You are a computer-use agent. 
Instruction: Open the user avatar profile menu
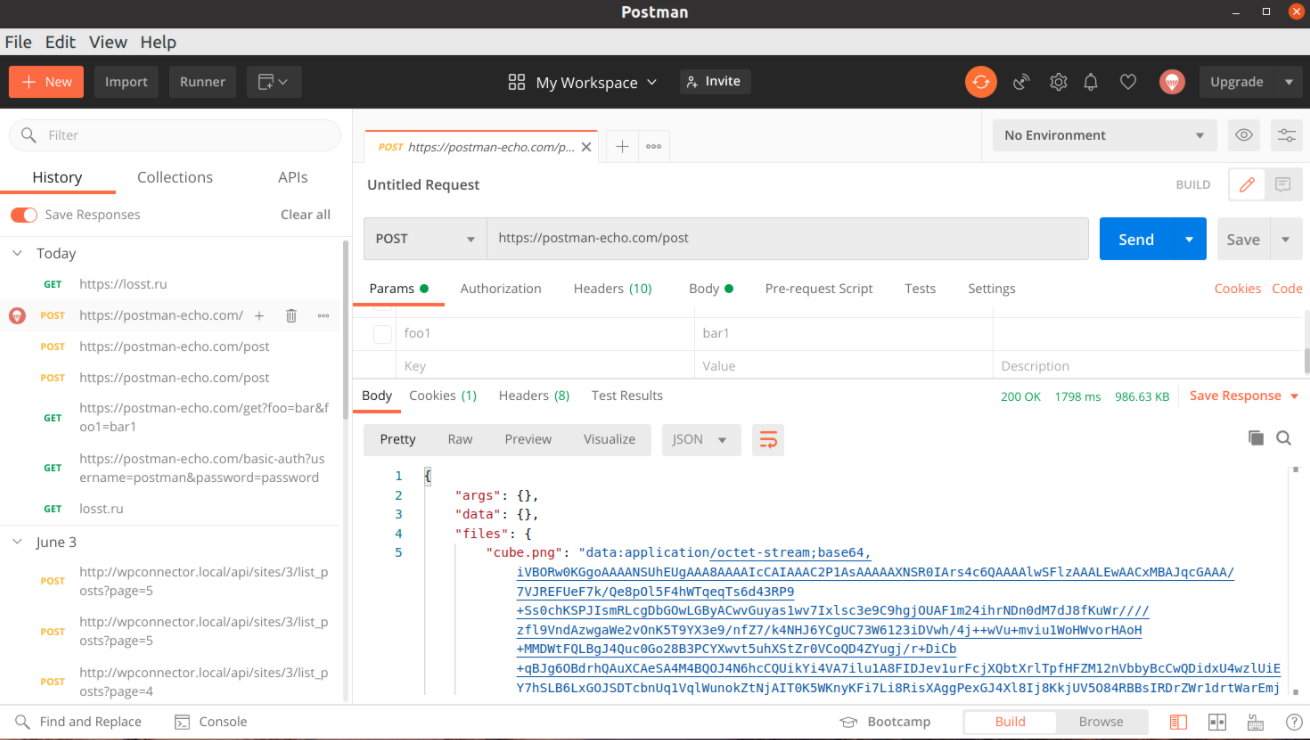tap(1172, 82)
